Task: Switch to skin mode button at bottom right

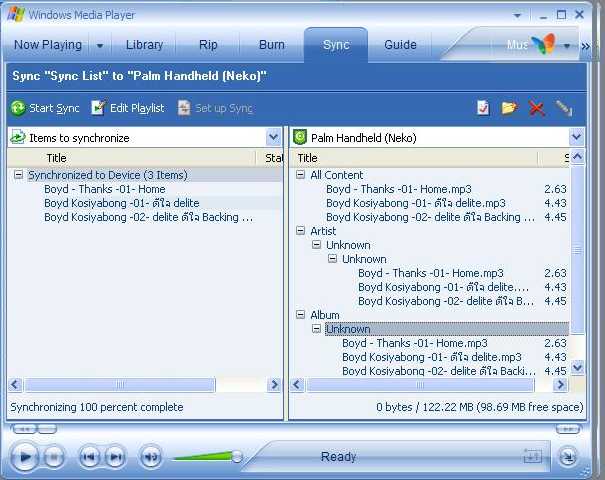Action: [x=568, y=457]
